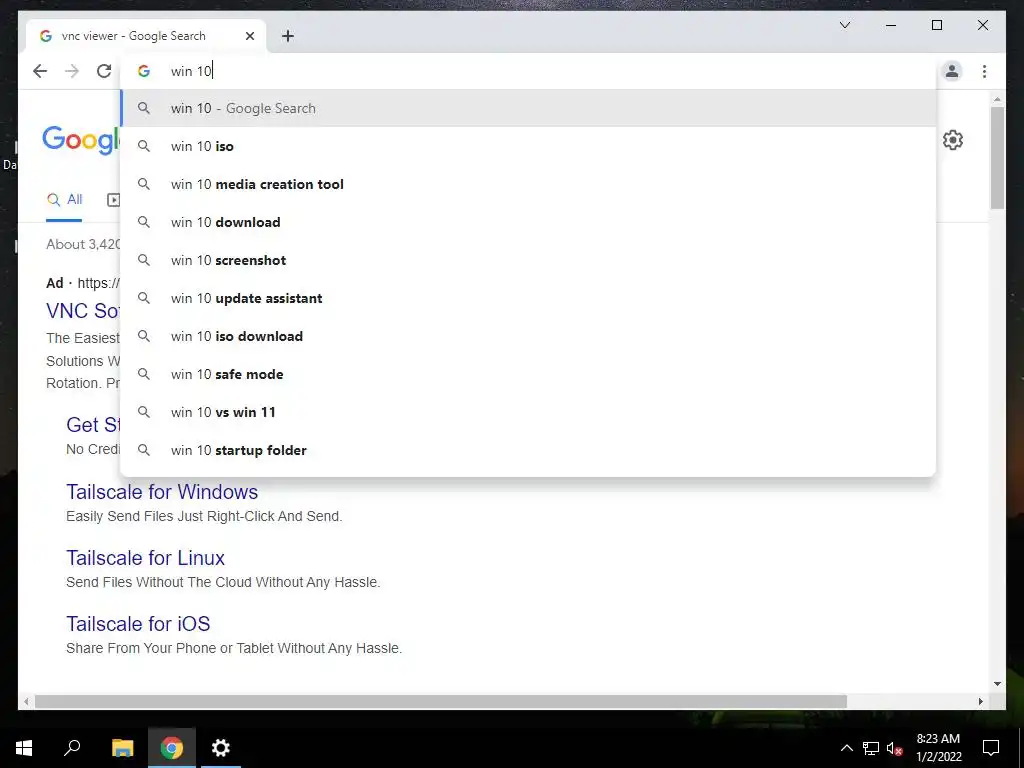The width and height of the screenshot is (1024, 768).
Task: Click magnifier icon beside 'win 10 media creation tool'
Action: (x=144, y=184)
